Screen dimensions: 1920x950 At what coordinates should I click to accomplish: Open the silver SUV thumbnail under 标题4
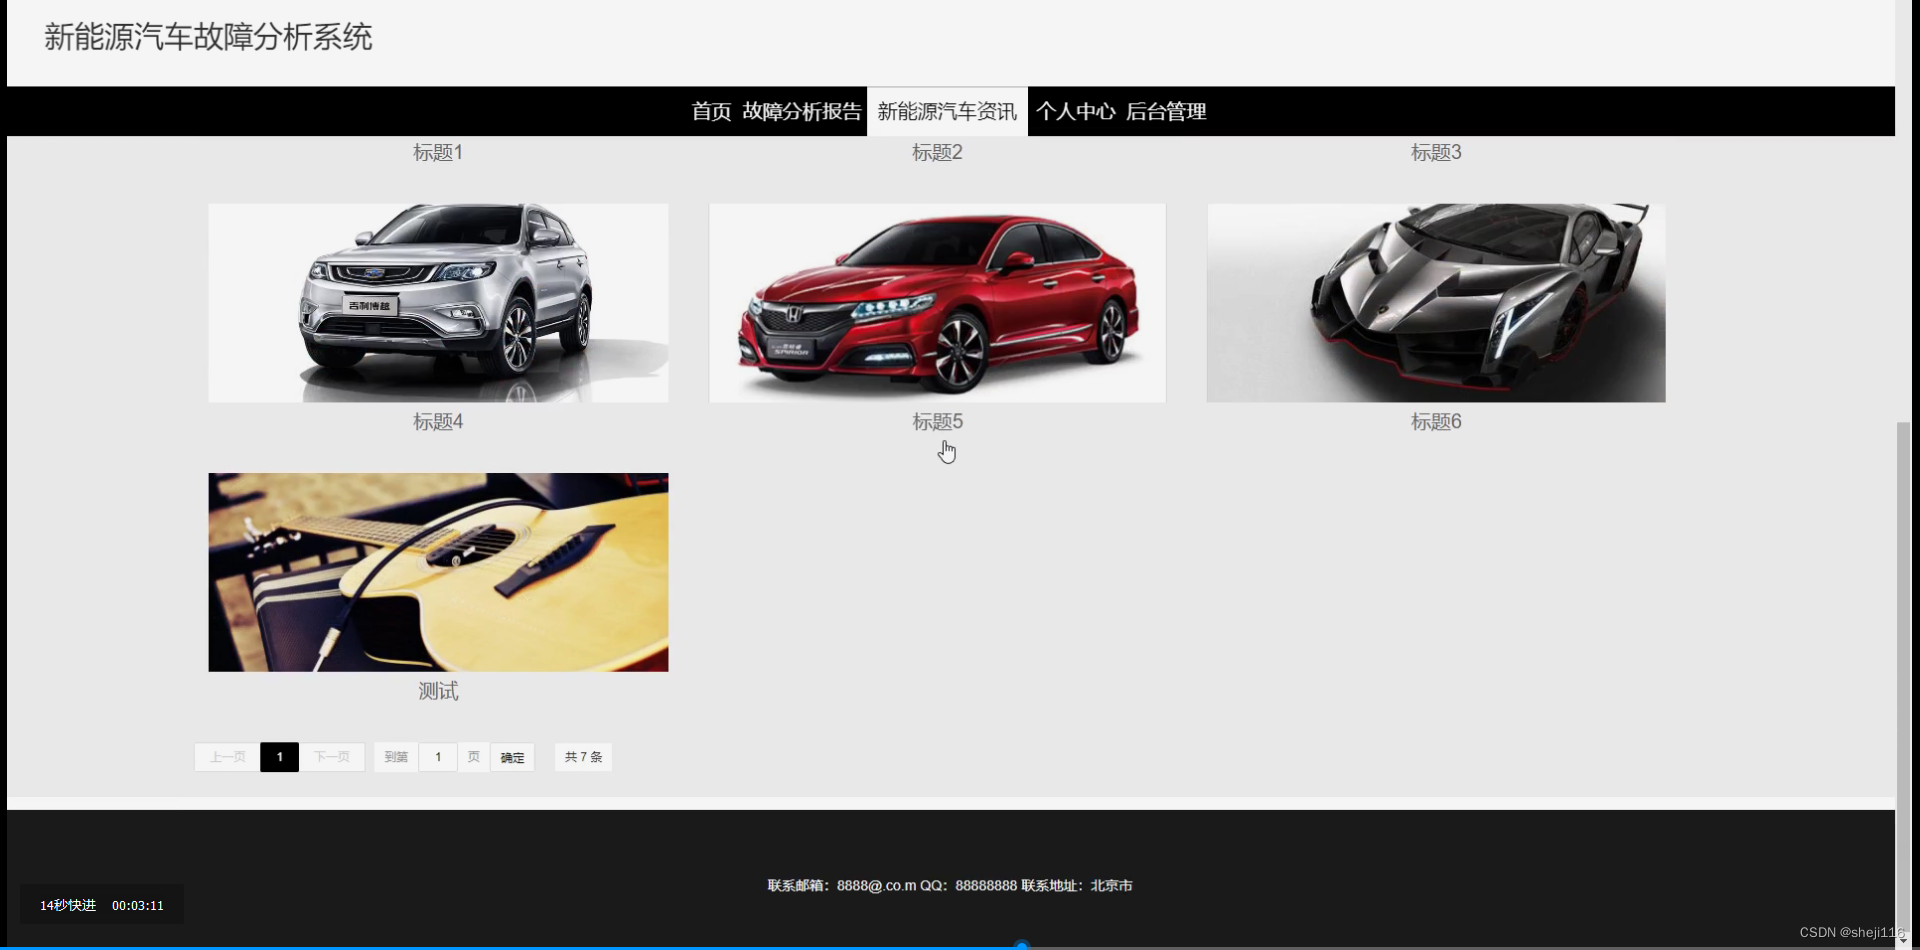point(438,302)
